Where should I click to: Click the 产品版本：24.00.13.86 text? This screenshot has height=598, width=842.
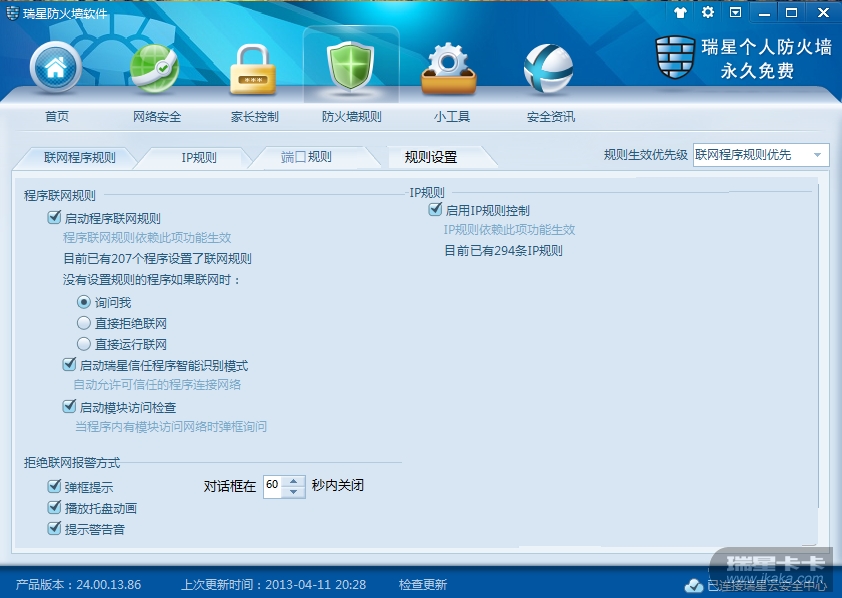78,585
